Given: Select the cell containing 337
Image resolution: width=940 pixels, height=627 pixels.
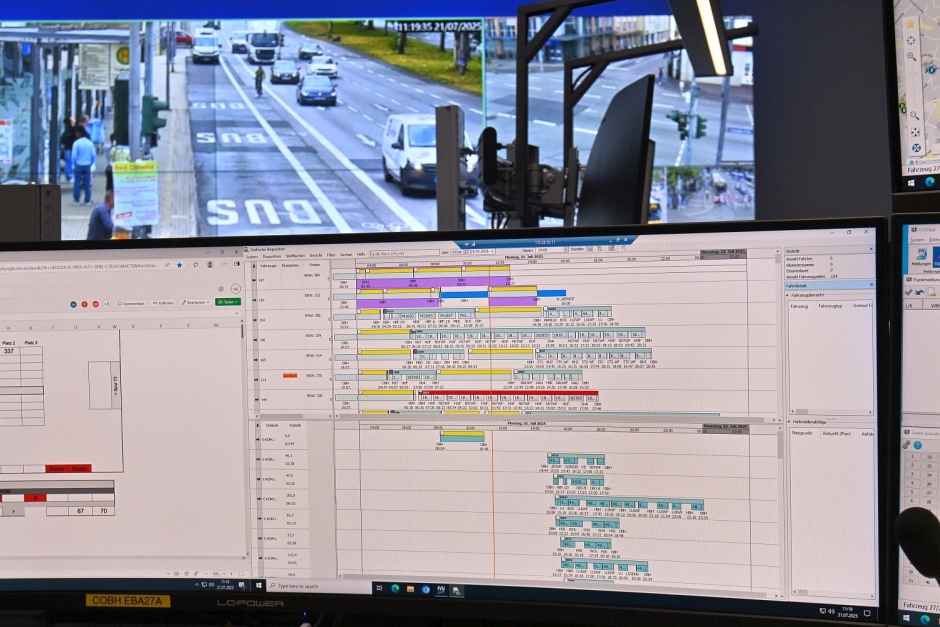Looking at the screenshot, I should [x=8, y=351].
